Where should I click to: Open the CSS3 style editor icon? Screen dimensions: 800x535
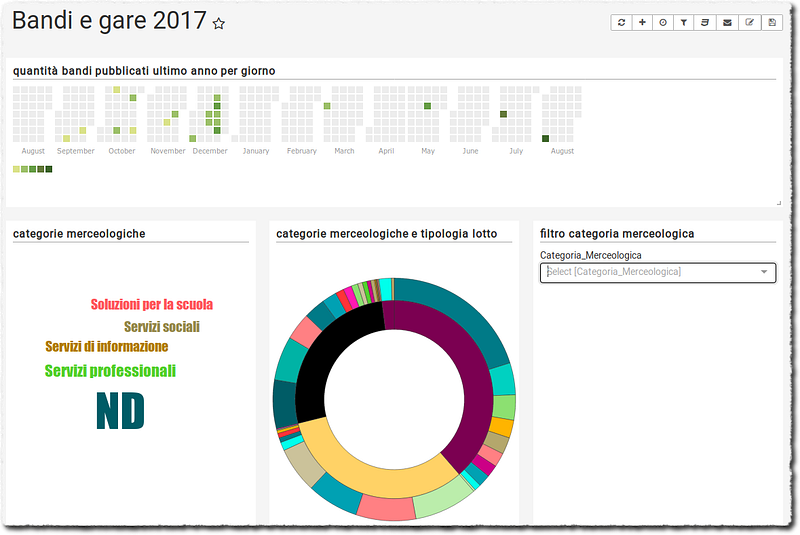point(705,22)
